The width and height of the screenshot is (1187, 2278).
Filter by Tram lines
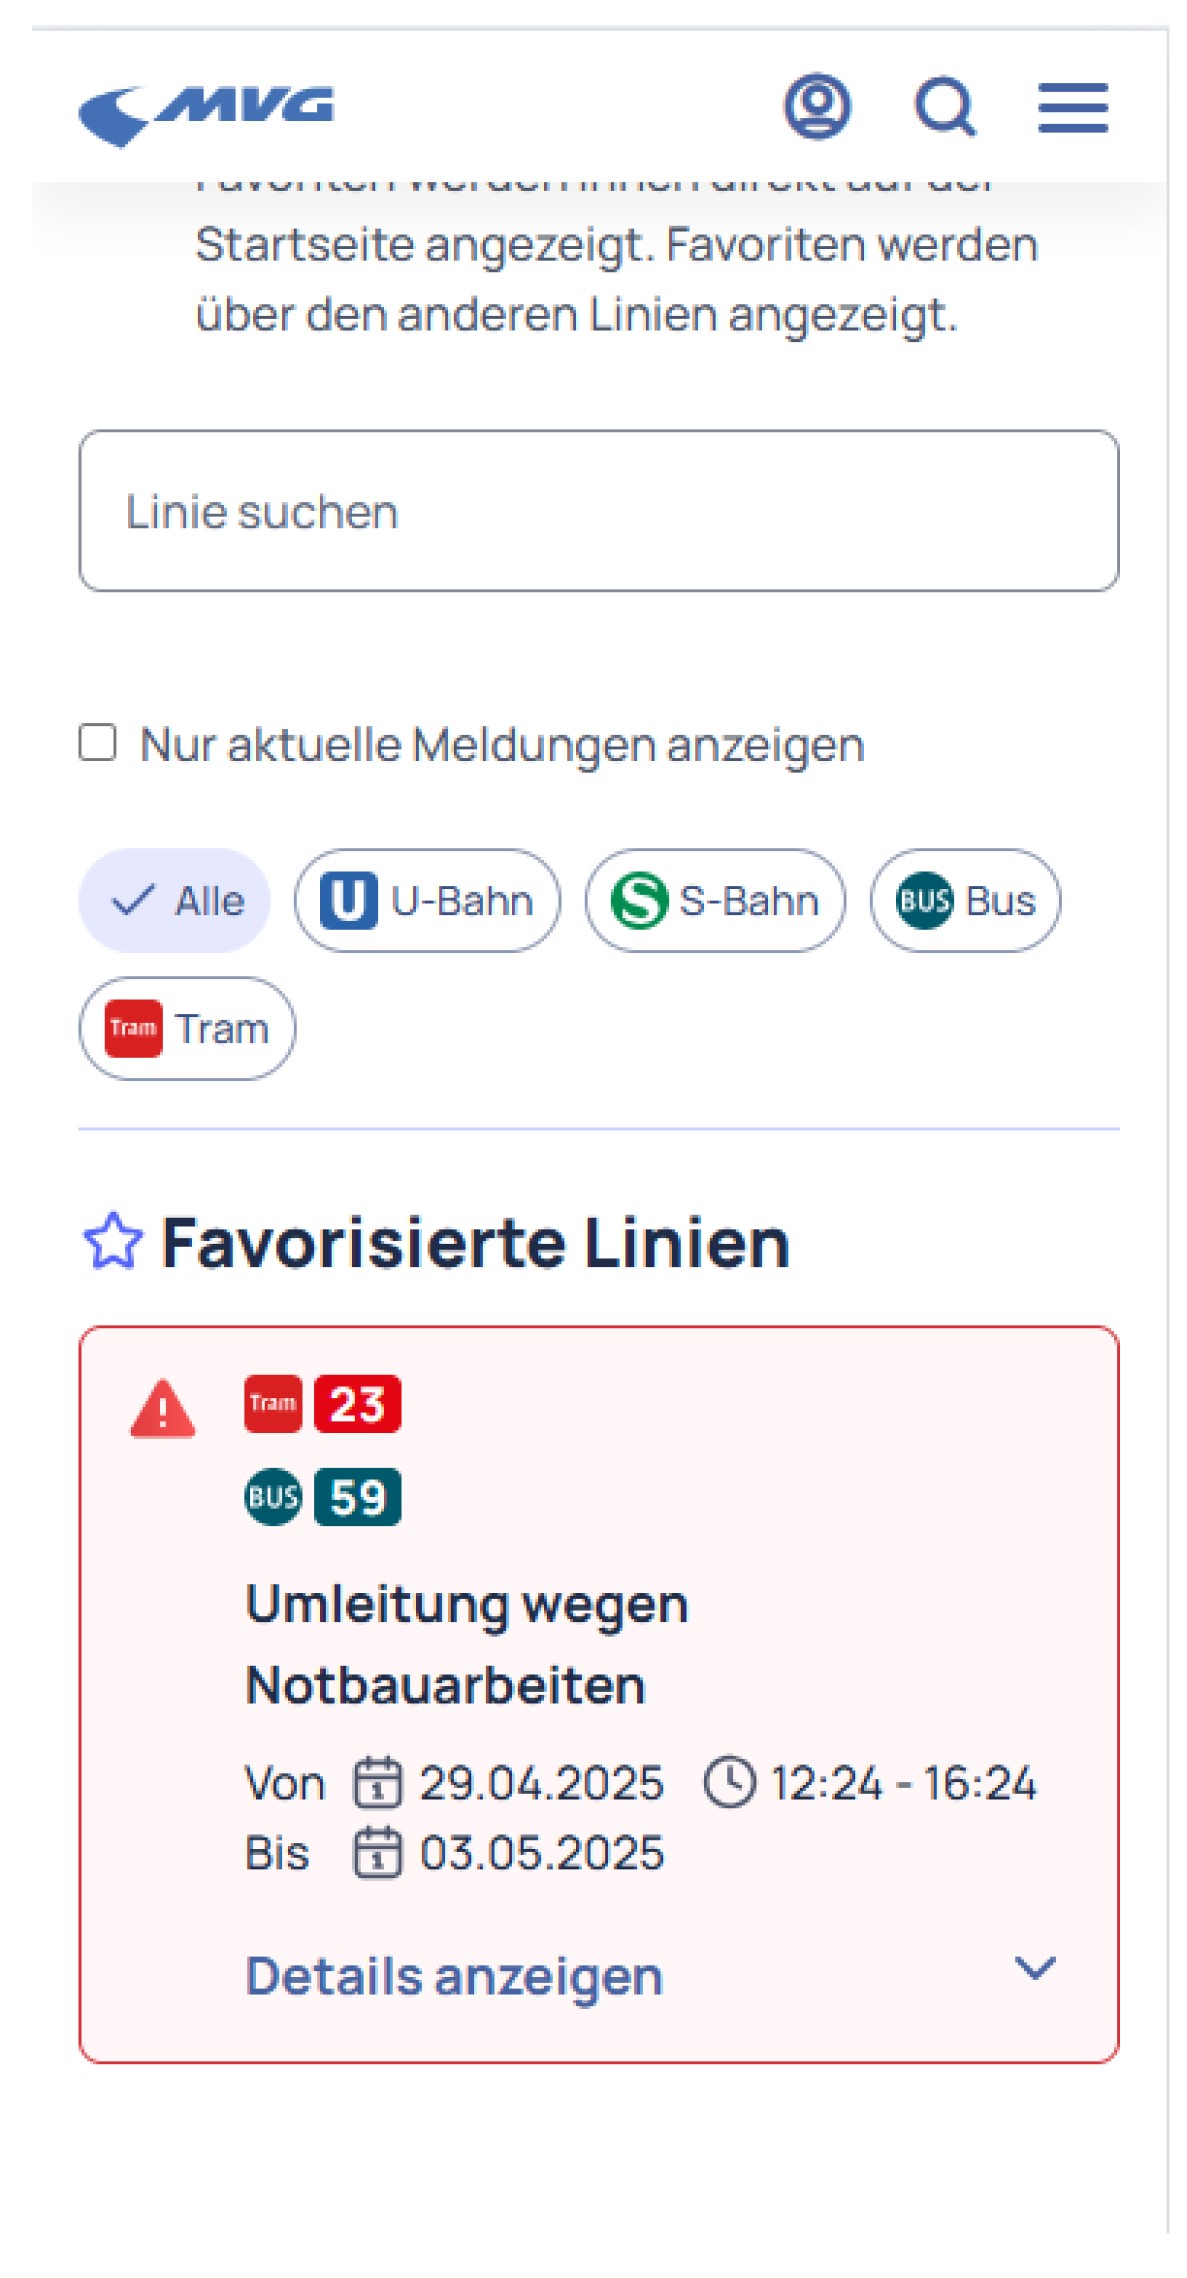coord(187,1028)
